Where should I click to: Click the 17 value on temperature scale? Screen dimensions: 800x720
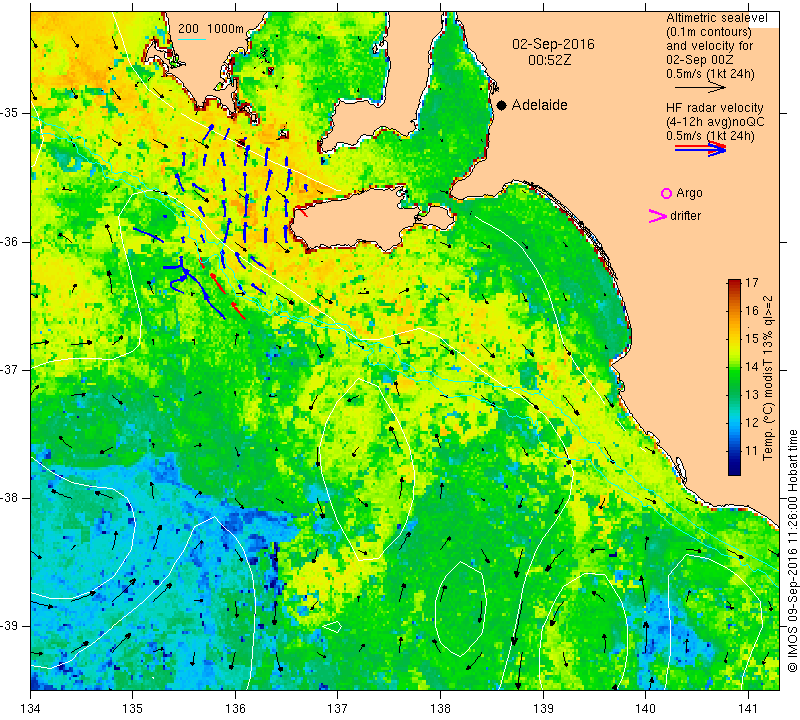(752, 282)
